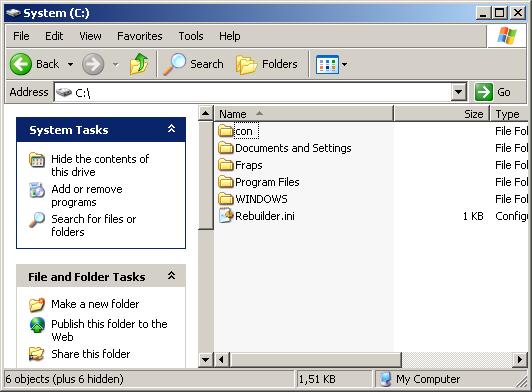Open the View menu
532x392 pixels.
tap(90, 36)
